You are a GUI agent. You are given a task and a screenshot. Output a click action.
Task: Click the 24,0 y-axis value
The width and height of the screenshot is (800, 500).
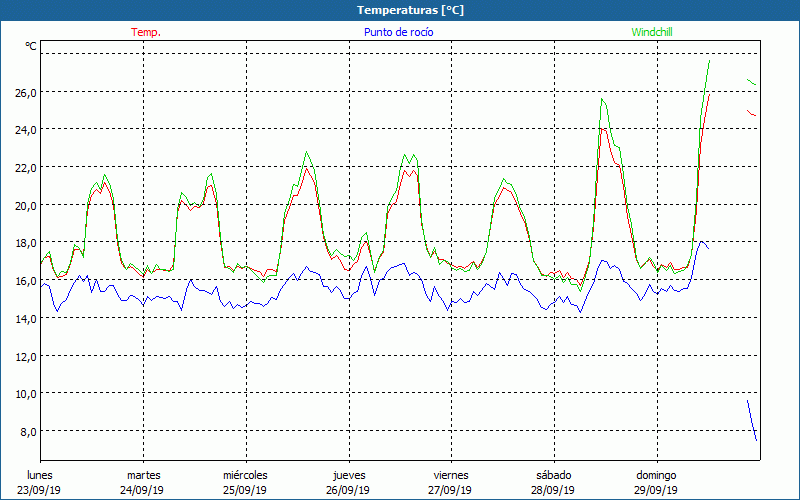pos(26,130)
